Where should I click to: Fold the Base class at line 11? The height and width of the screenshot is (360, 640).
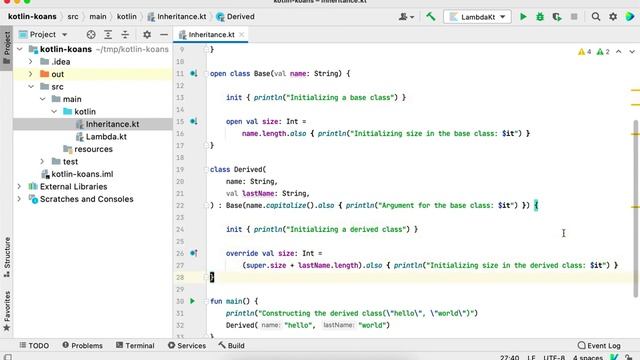(207, 73)
